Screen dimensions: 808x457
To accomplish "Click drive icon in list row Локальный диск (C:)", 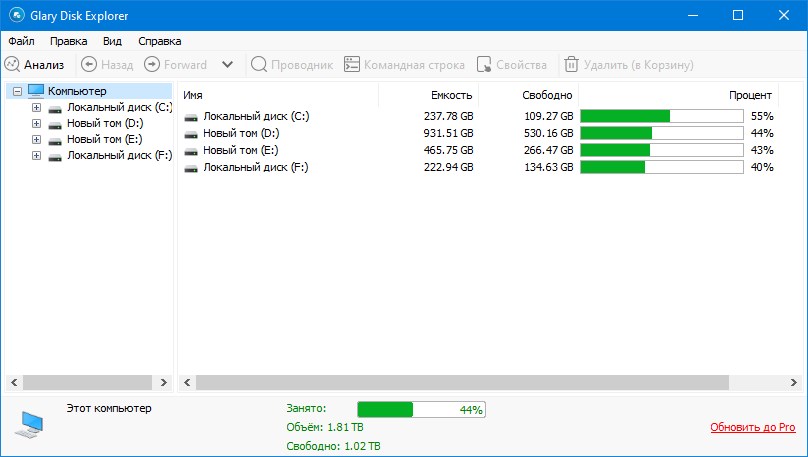I will [191, 117].
